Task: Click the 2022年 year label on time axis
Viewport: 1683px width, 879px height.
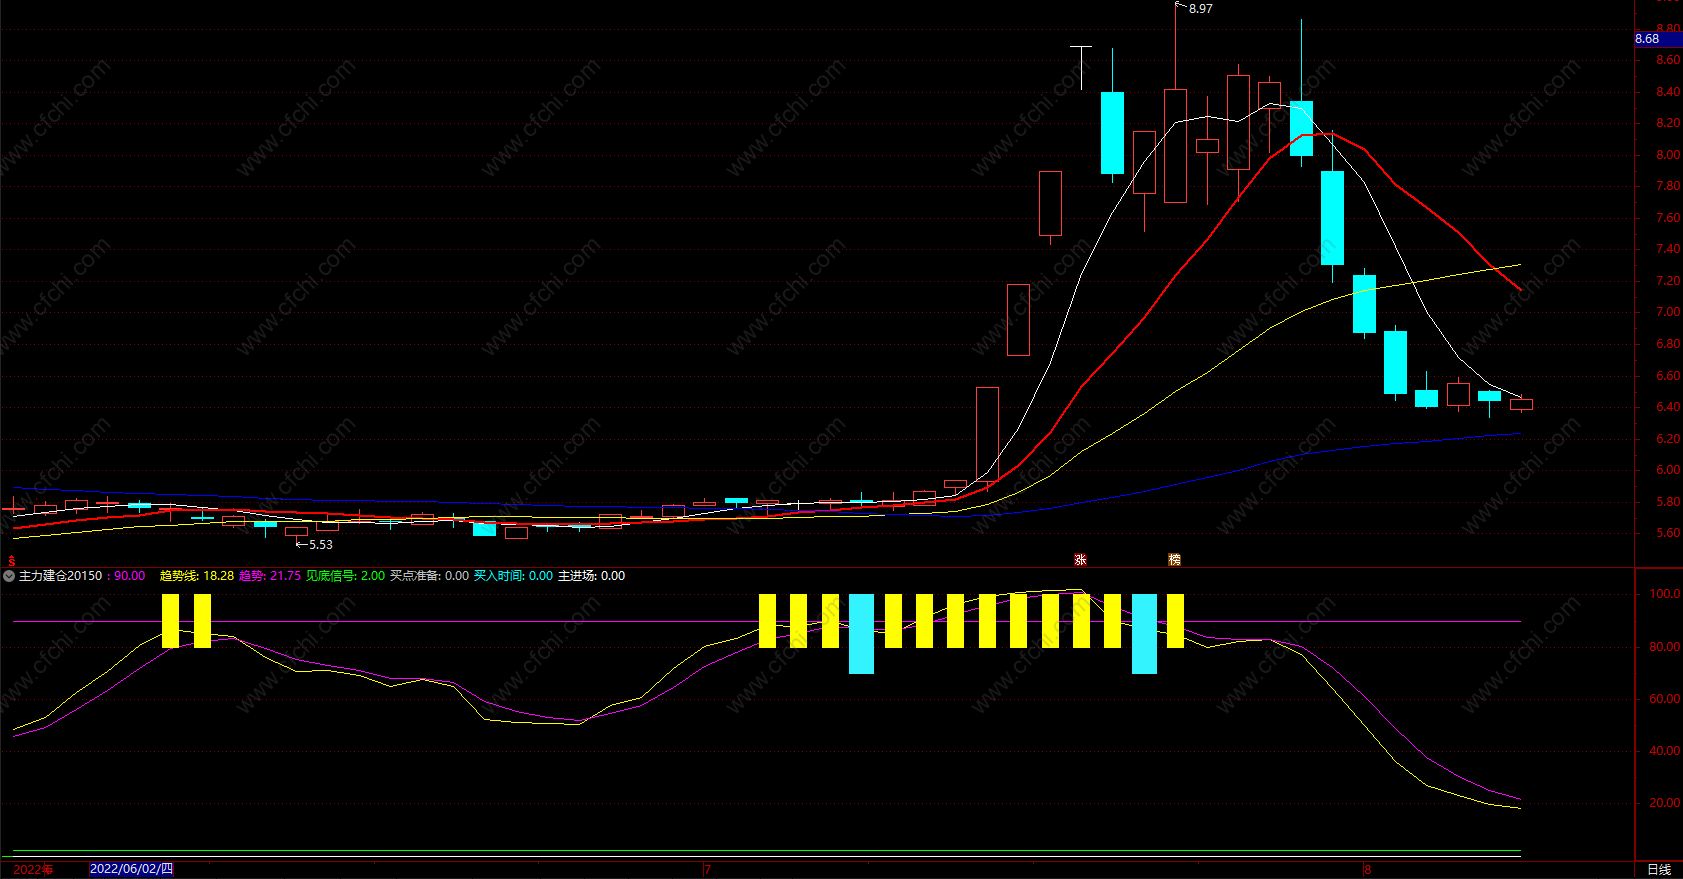Action: (x=33, y=869)
